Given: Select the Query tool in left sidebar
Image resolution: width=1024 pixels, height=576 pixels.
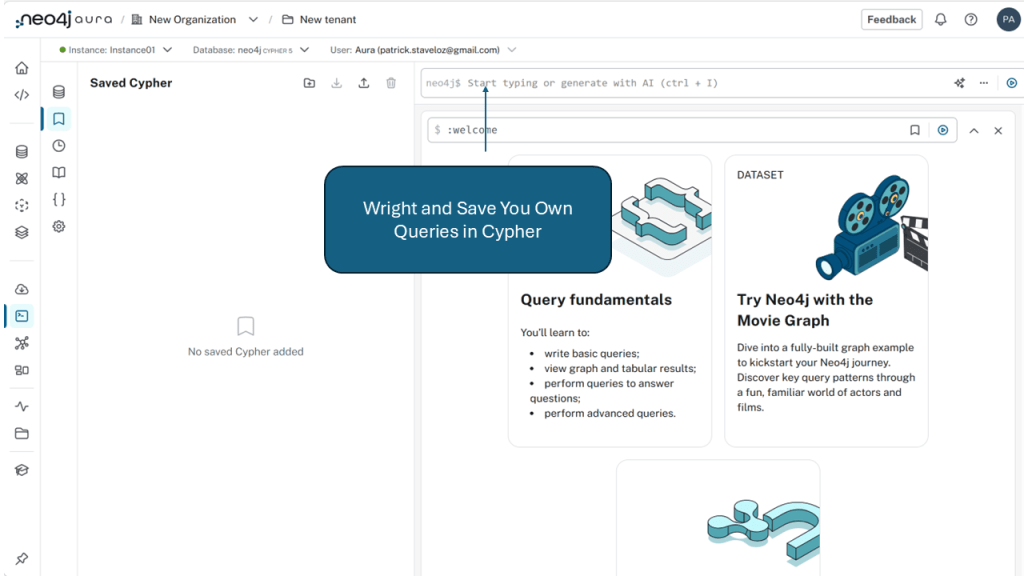Looking at the screenshot, I should tap(21, 316).
